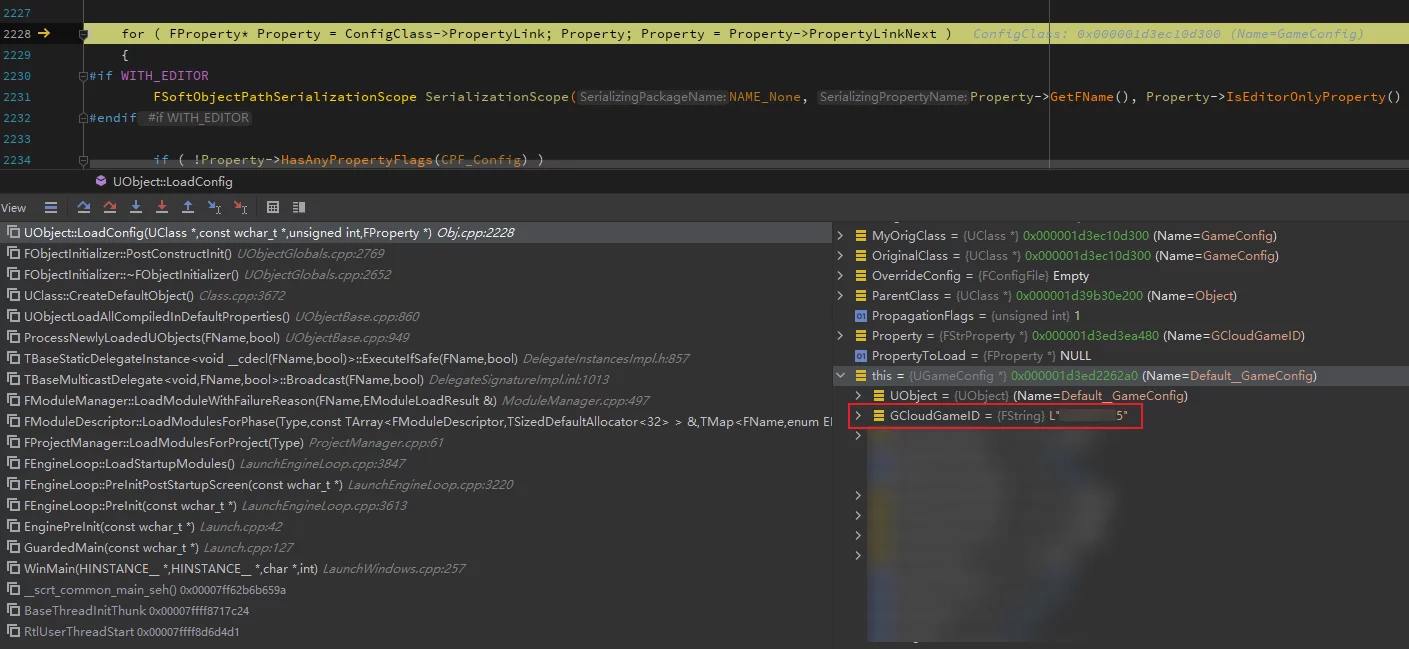
Task: Collapse the expanded 'this' variable node
Action: tap(840, 376)
